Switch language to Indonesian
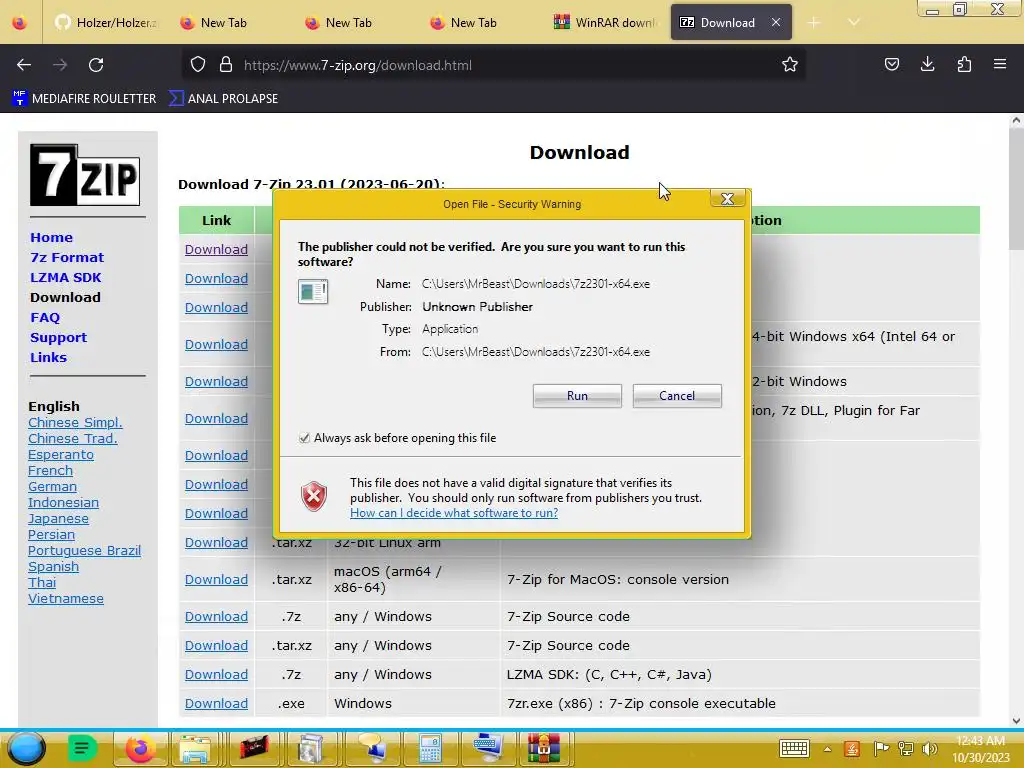 [63, 503]
